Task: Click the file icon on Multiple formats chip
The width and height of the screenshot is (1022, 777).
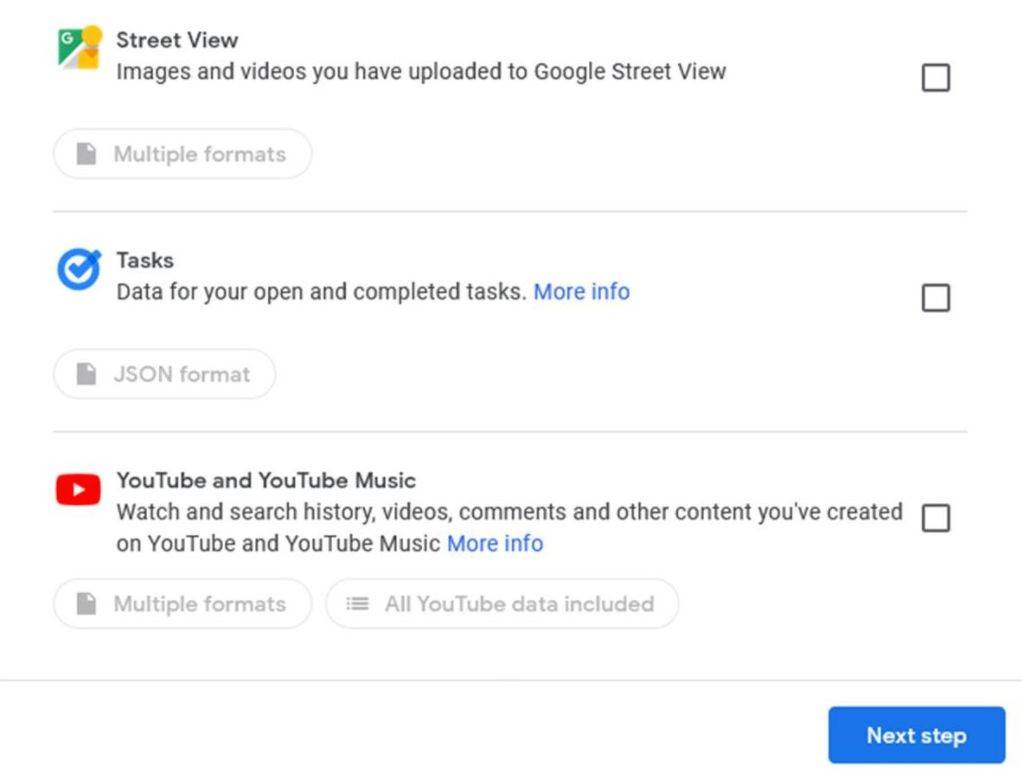Action: (85, 154)
